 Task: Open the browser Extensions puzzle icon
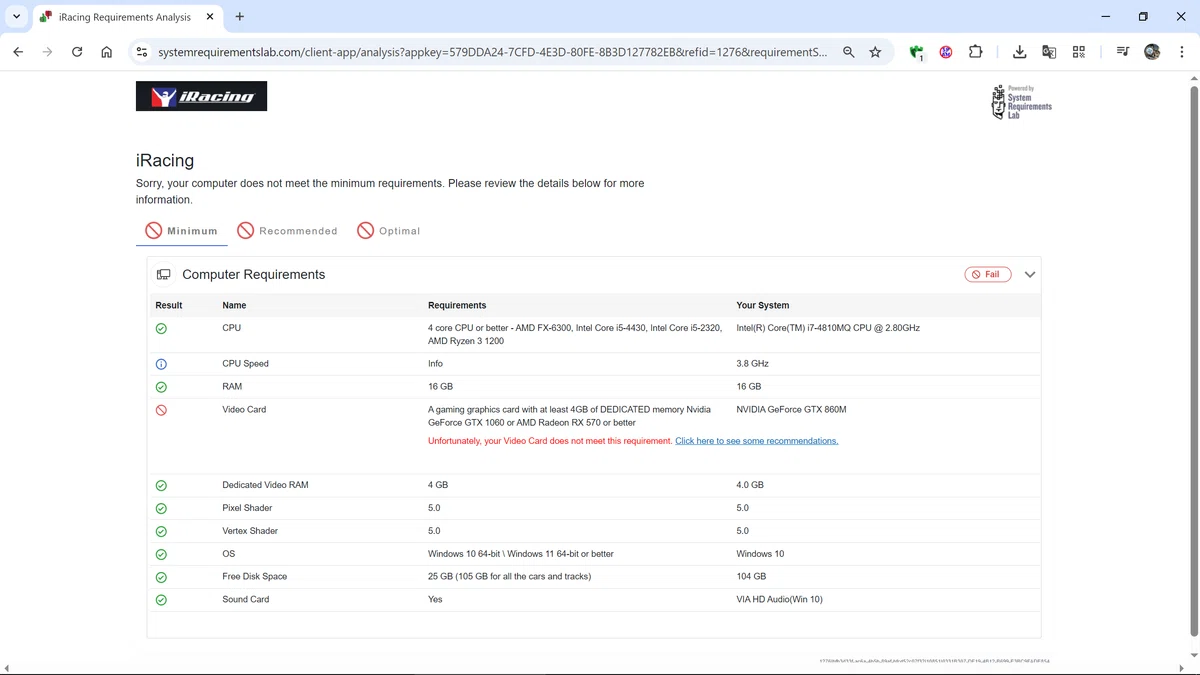[x=976, y=52]
